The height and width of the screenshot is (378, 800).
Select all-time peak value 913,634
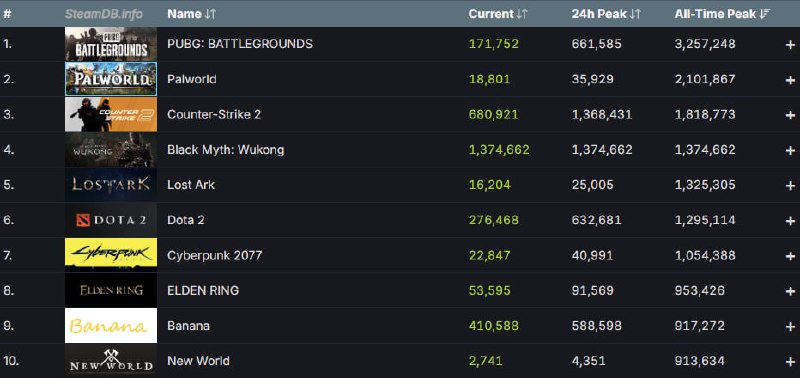pyautogui.click(x=699, y=361)
